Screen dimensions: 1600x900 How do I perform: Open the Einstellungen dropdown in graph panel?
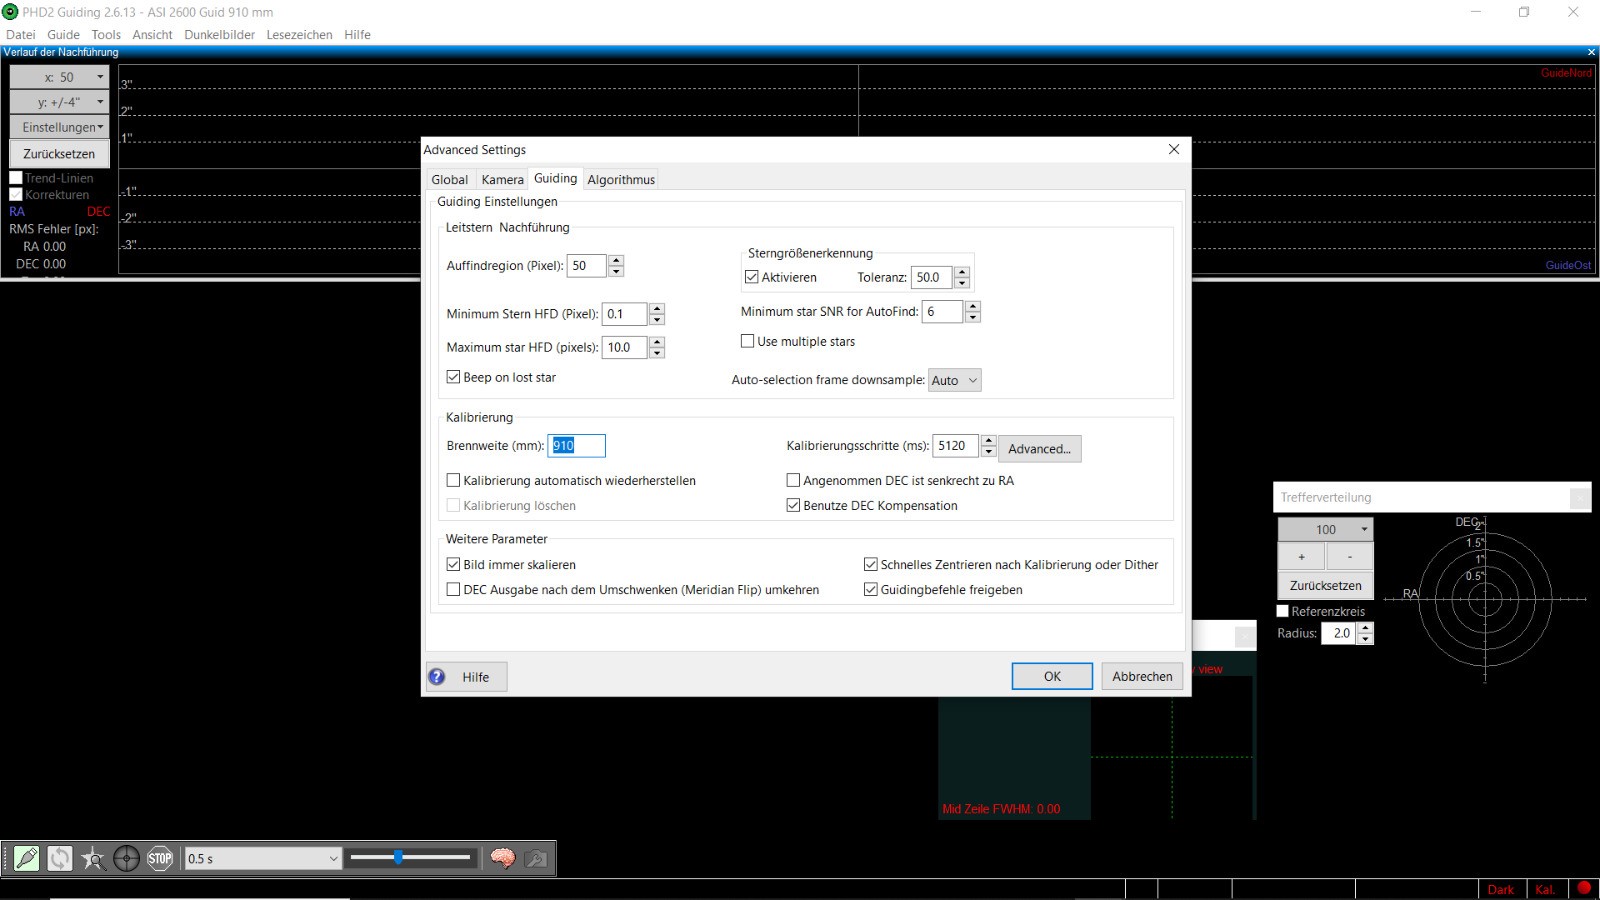[x=59, y=127]
